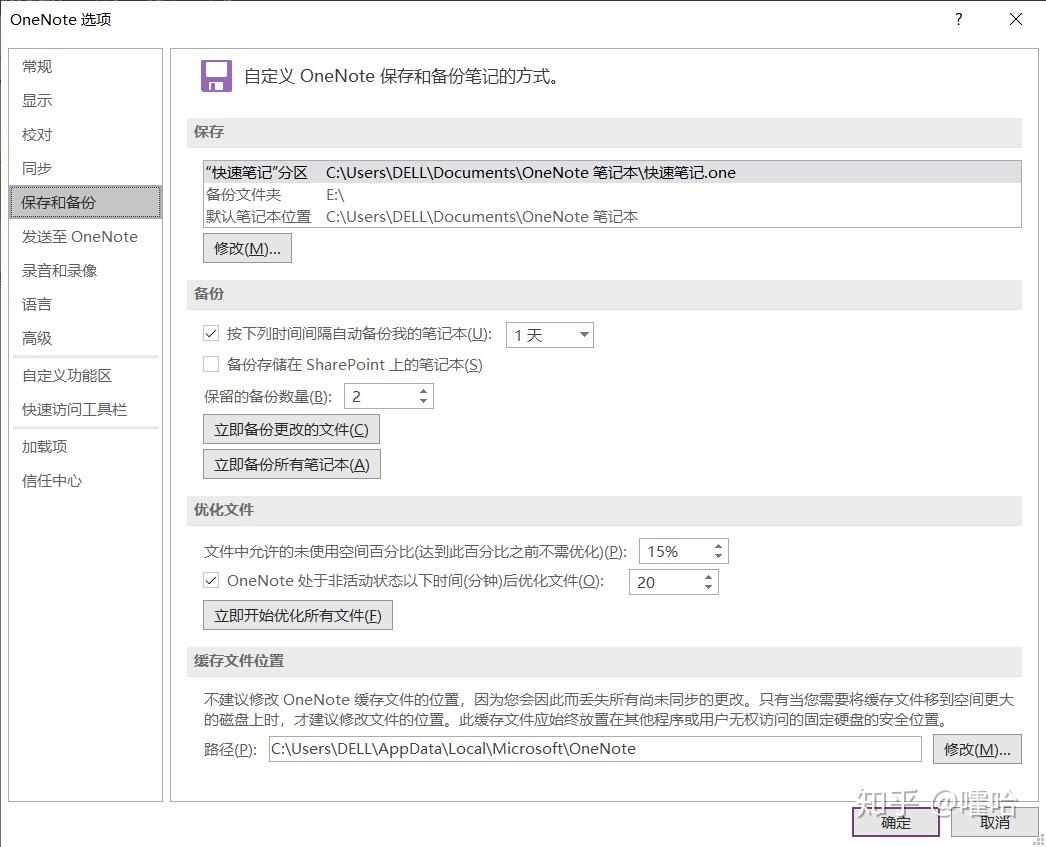Click 立即备份更改的文件(C) button

[292, 430]
